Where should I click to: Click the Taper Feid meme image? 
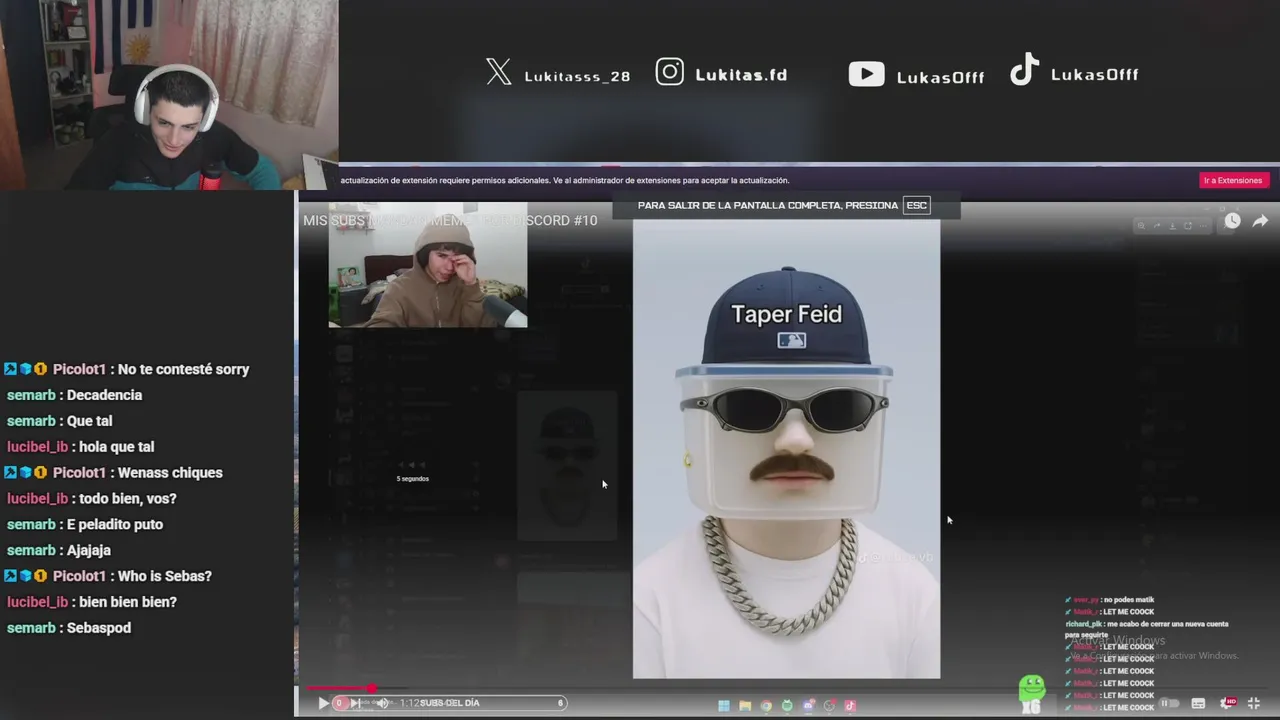[786, 449]
